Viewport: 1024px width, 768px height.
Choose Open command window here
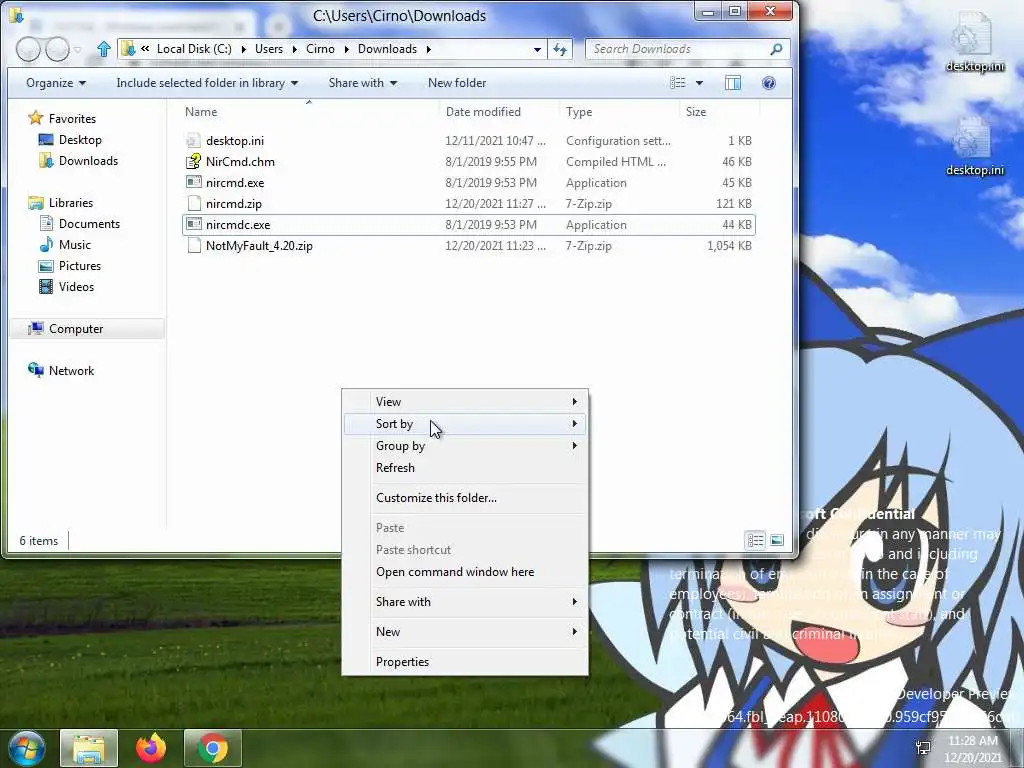coord(465,571)
